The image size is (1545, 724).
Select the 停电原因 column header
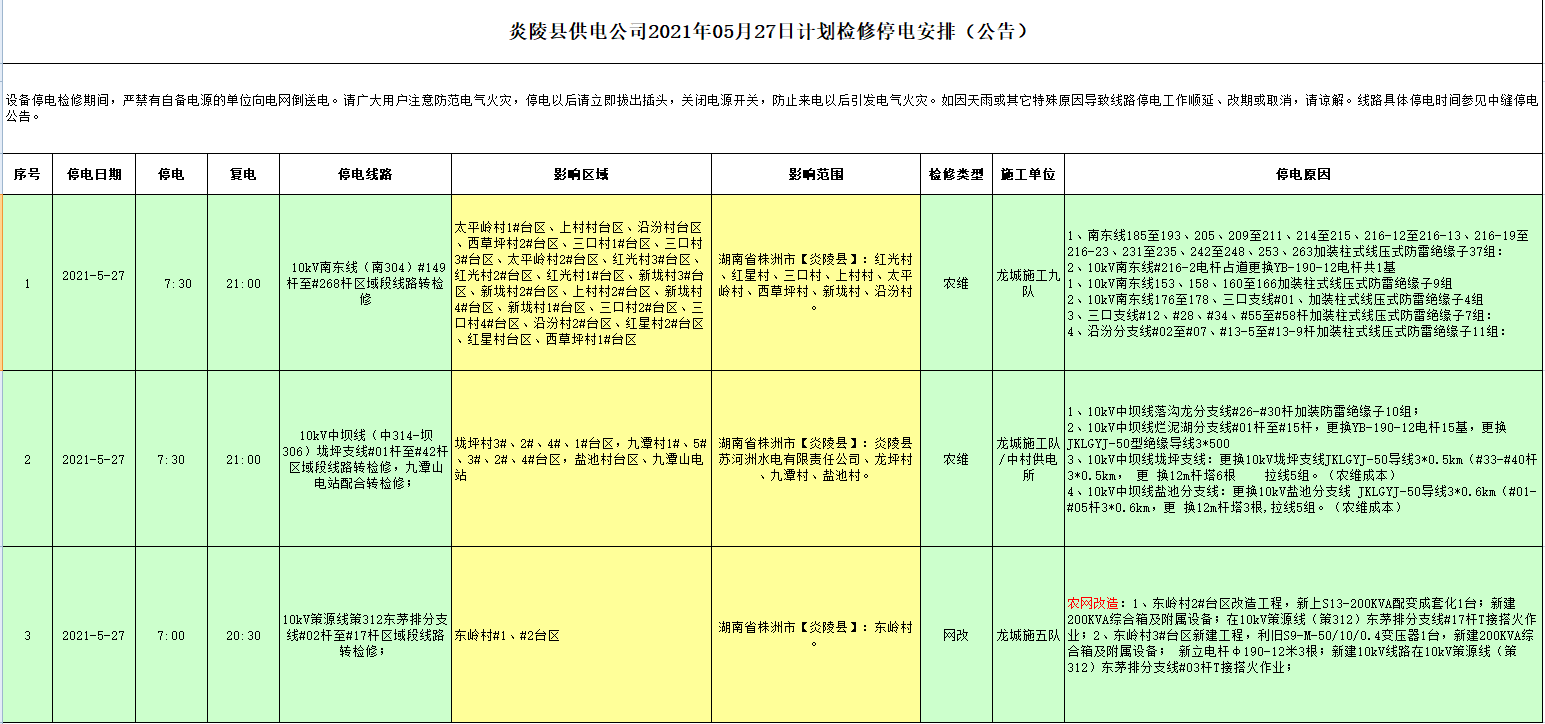point(1302,174)
